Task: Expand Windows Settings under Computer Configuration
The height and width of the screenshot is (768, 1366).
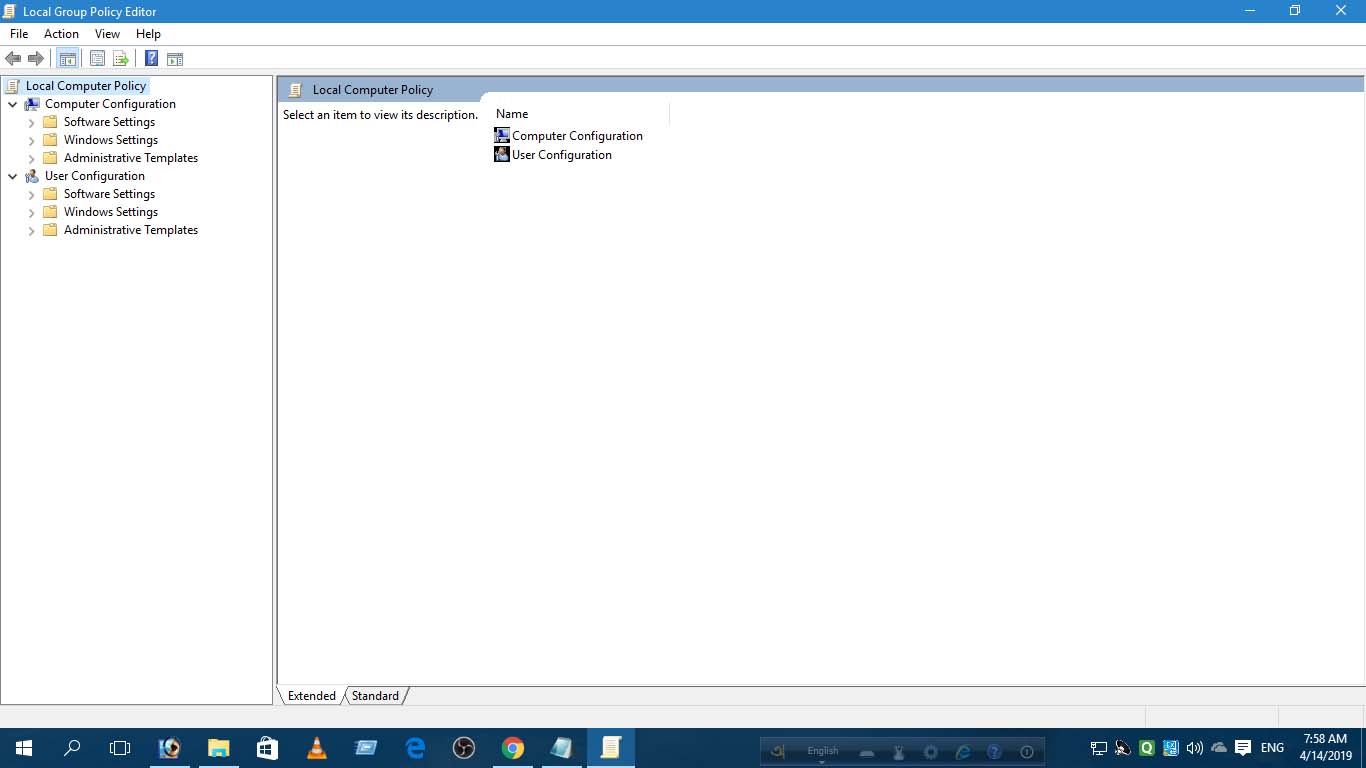Action: point(31,140)
